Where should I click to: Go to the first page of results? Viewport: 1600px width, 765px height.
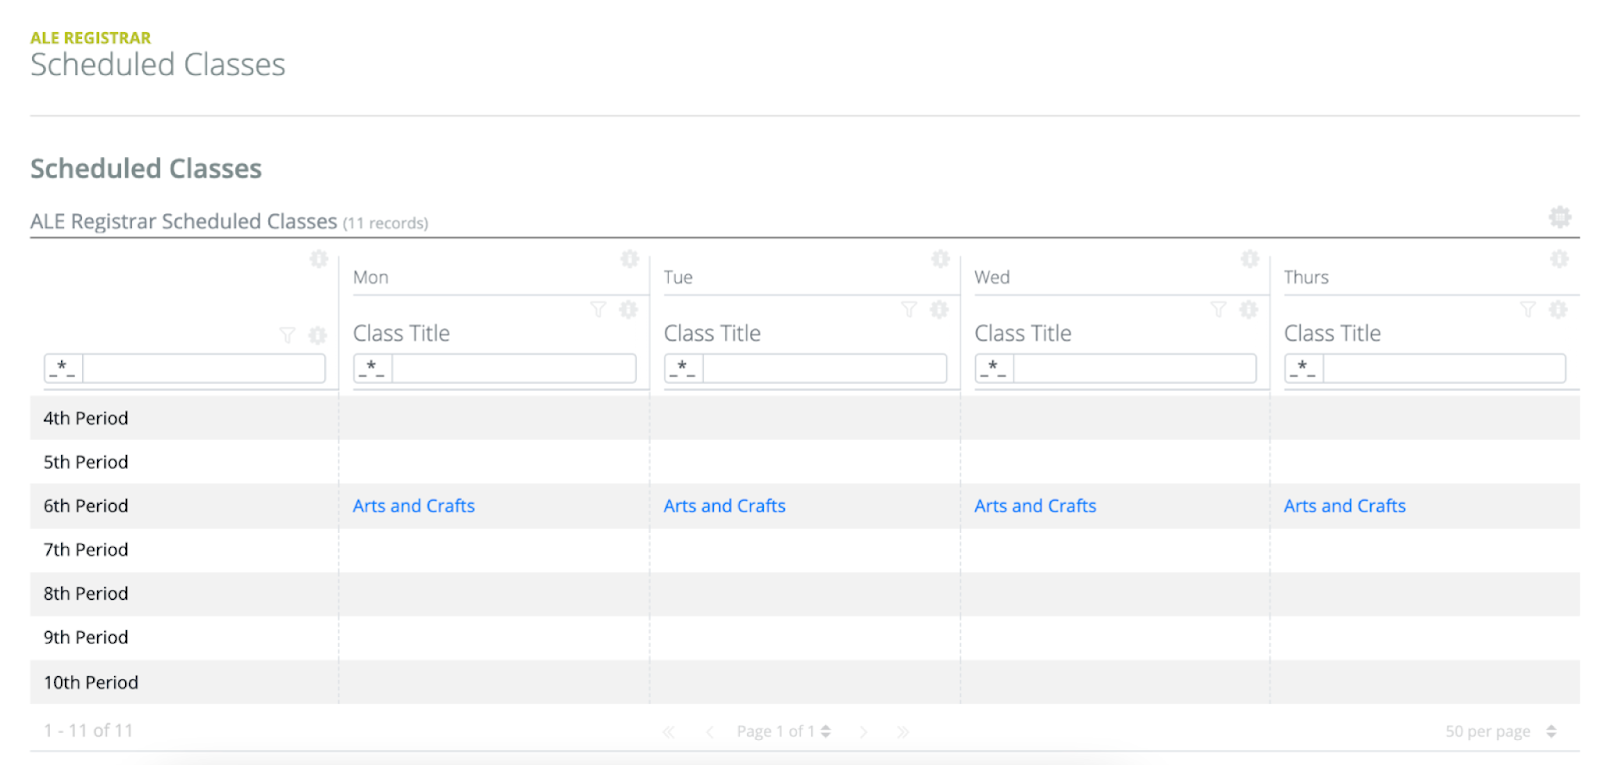668,732
